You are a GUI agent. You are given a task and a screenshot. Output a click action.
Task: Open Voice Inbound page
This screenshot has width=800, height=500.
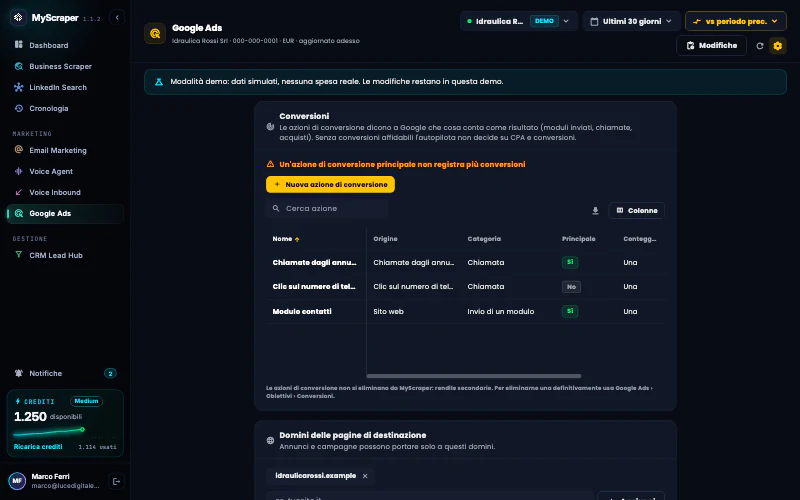65,192
